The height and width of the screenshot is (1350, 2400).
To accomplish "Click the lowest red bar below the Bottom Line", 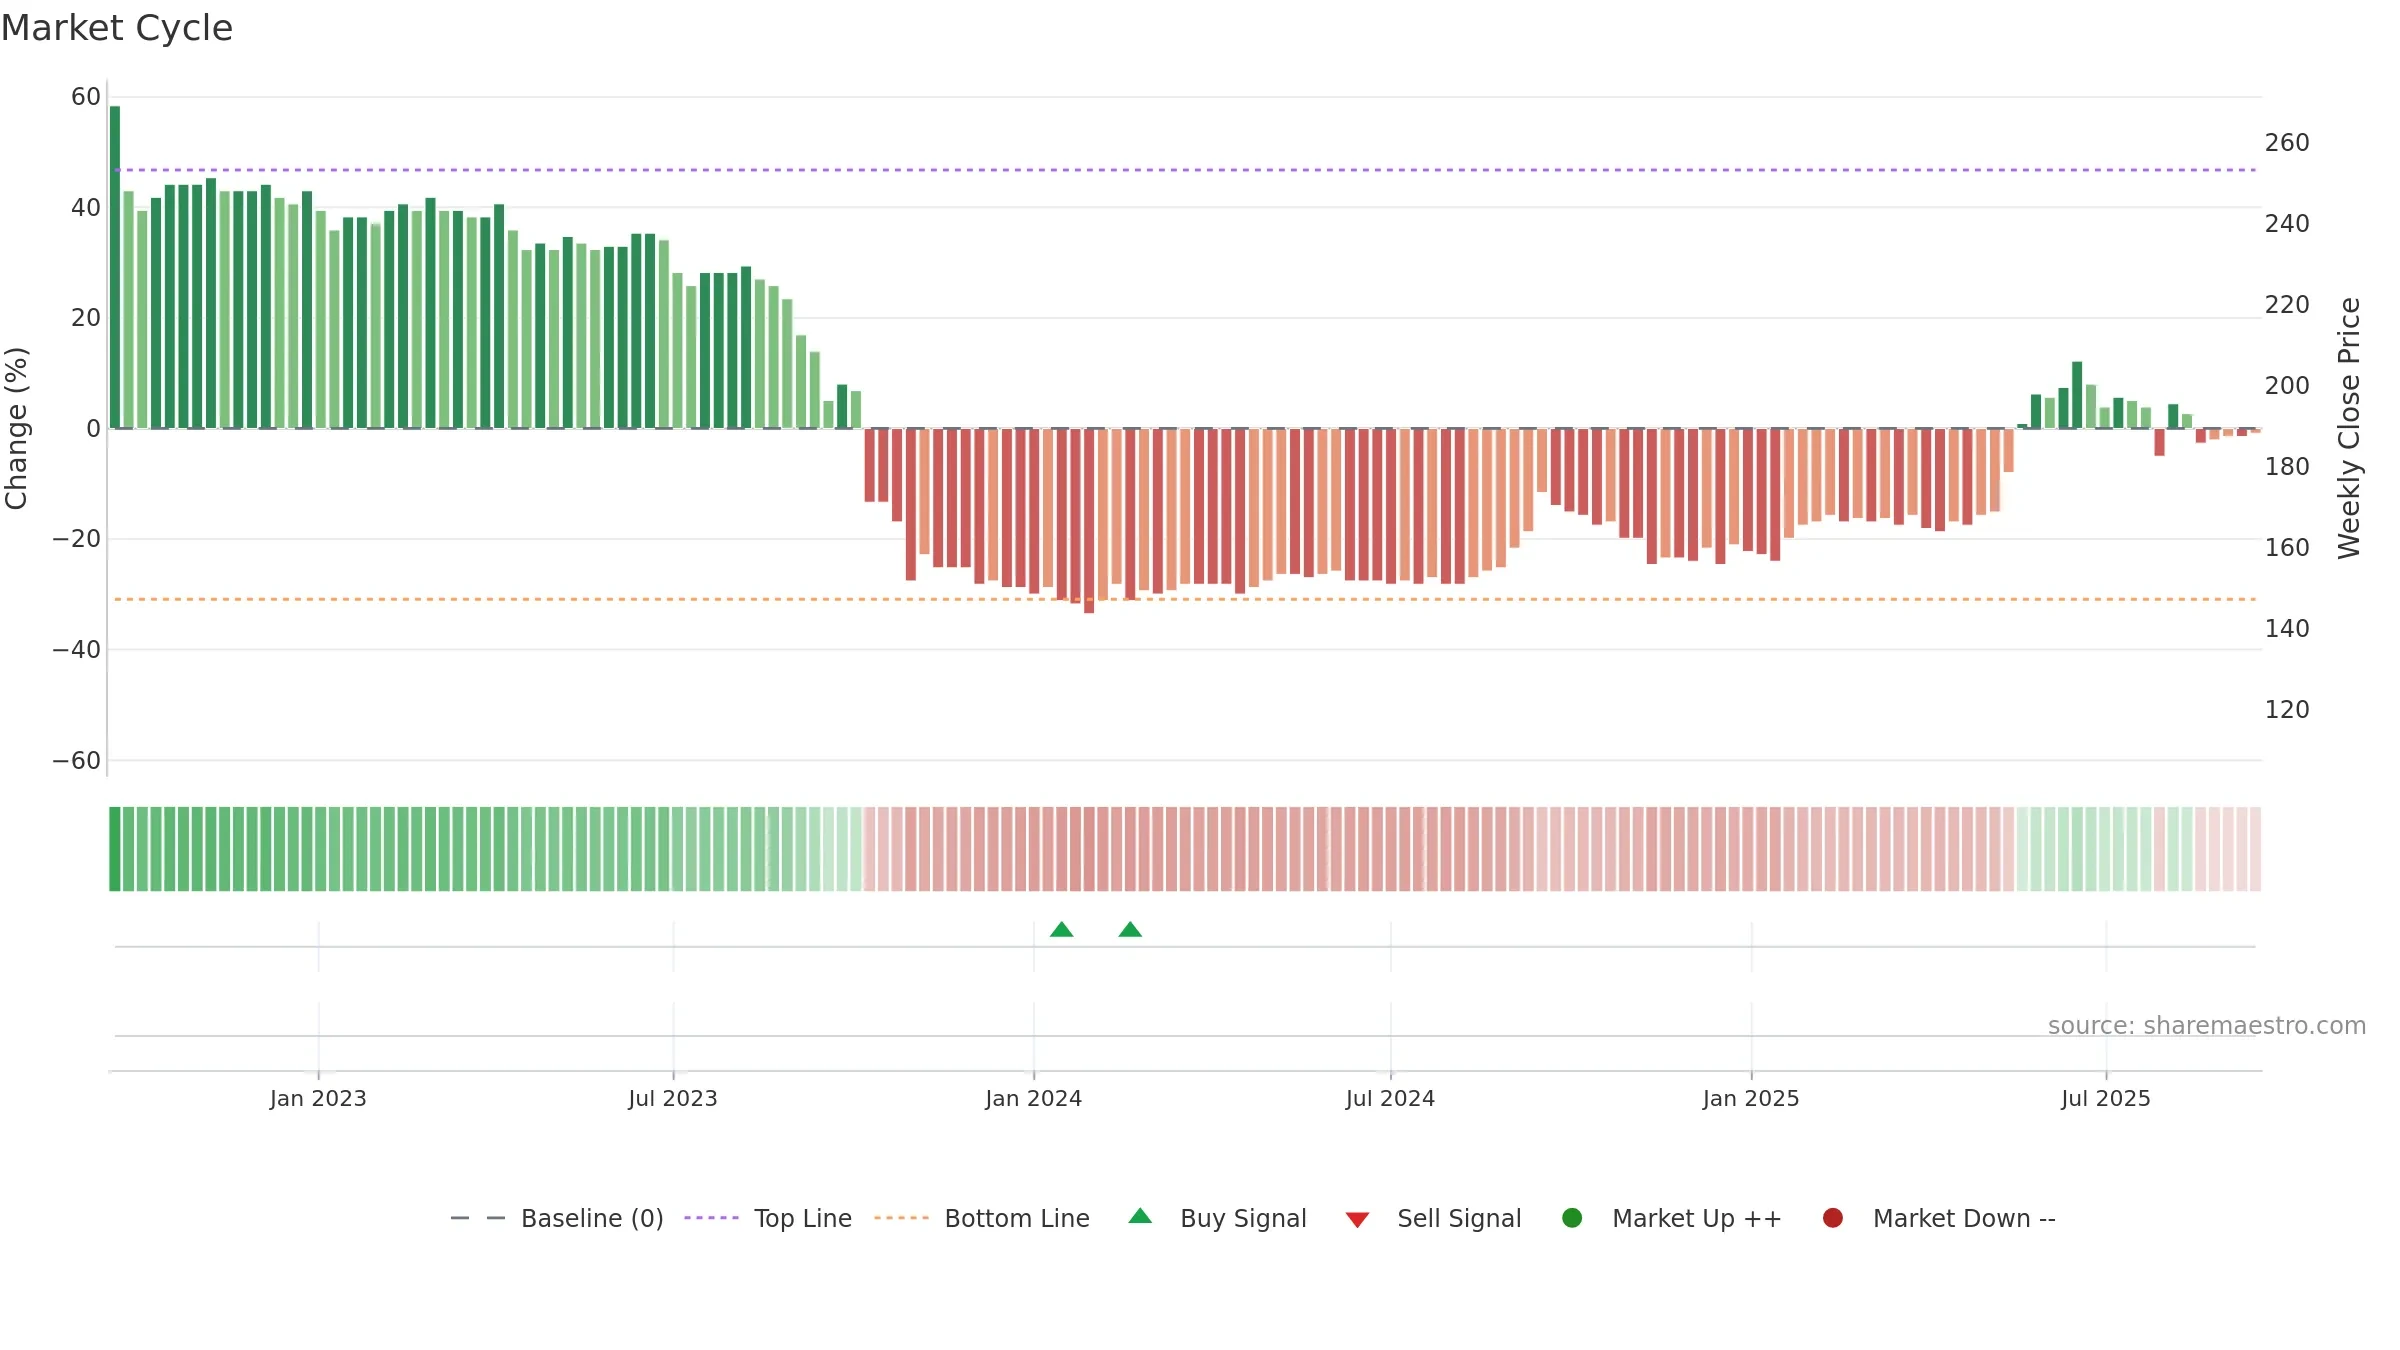I will coord(1089,520).
